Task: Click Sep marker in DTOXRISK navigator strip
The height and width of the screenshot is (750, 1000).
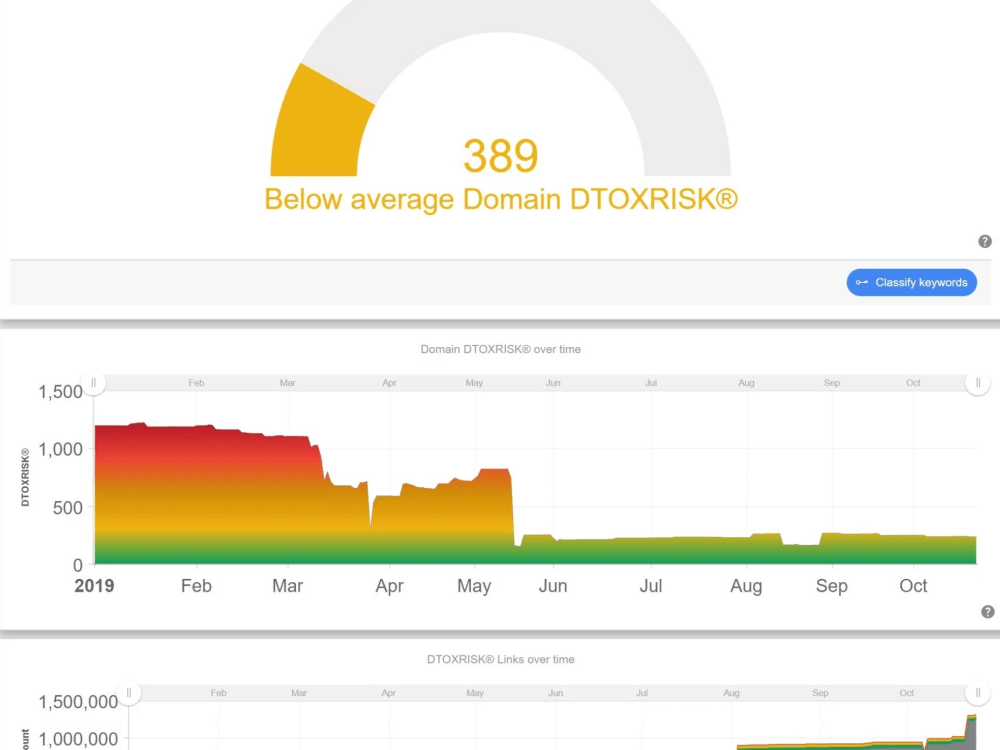Action: [x=832, y=383]
